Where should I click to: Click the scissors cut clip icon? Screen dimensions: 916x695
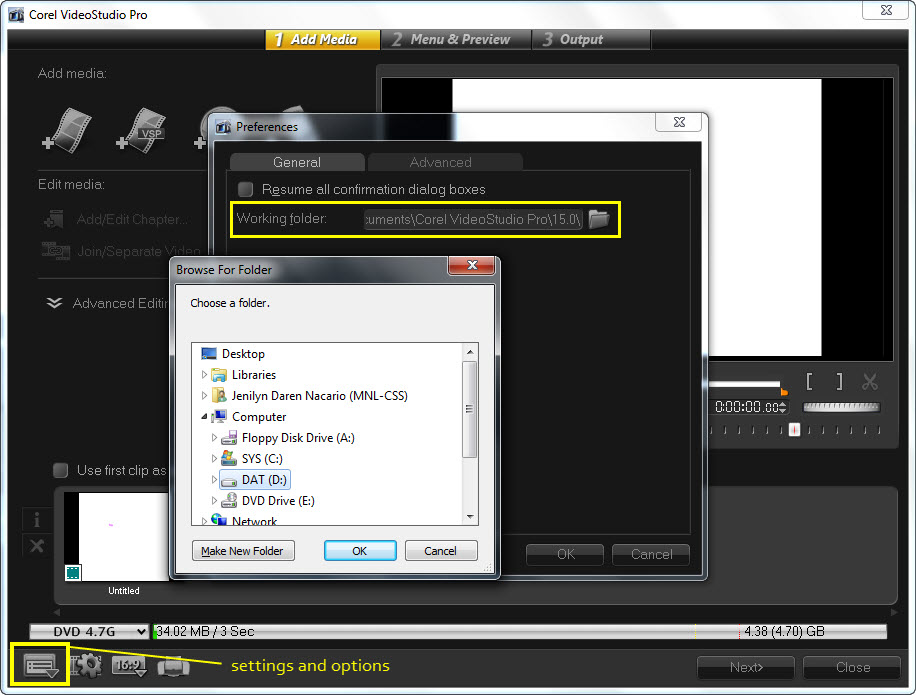[x=870, y=382]
